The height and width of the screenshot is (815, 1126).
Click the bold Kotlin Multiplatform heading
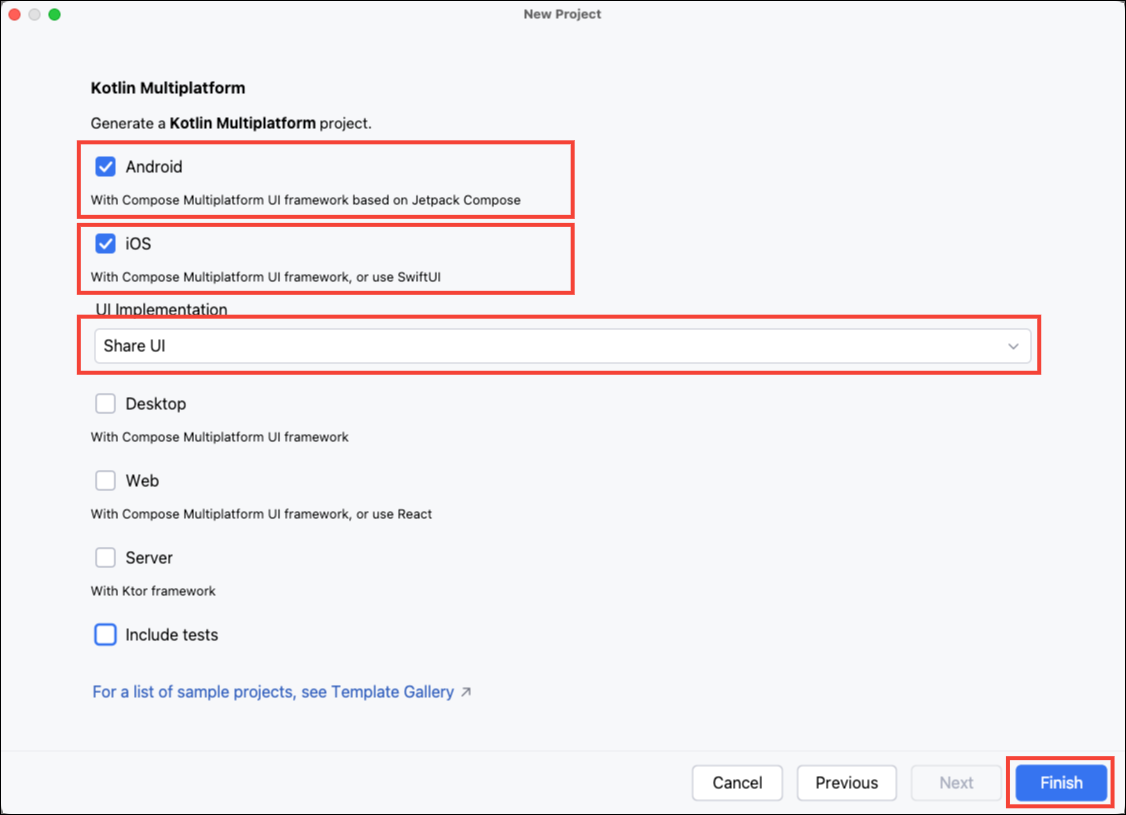pos(168,88)
